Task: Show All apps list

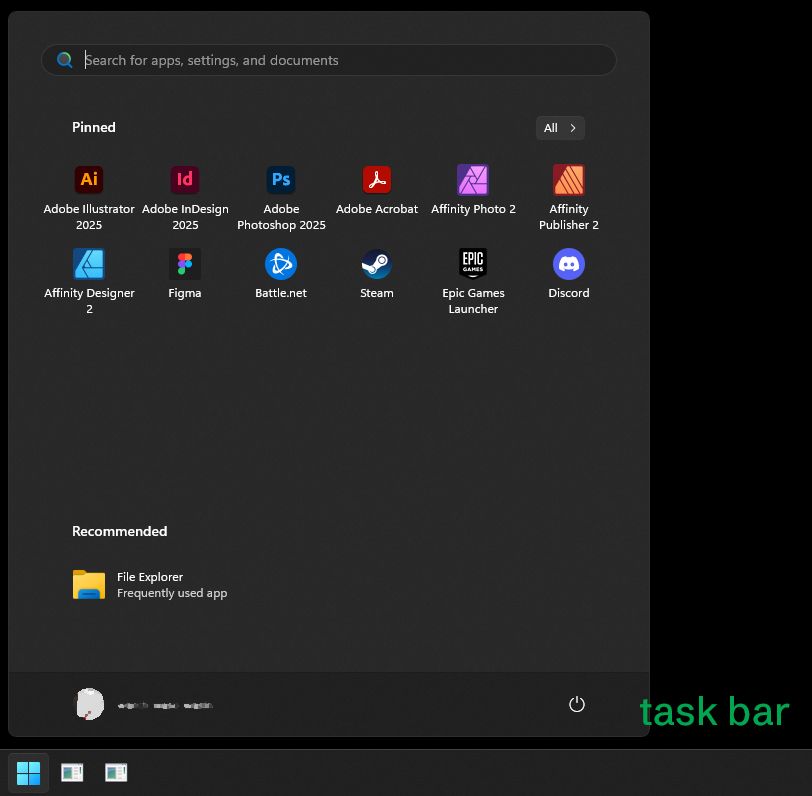Action: [x=560, y=128]
